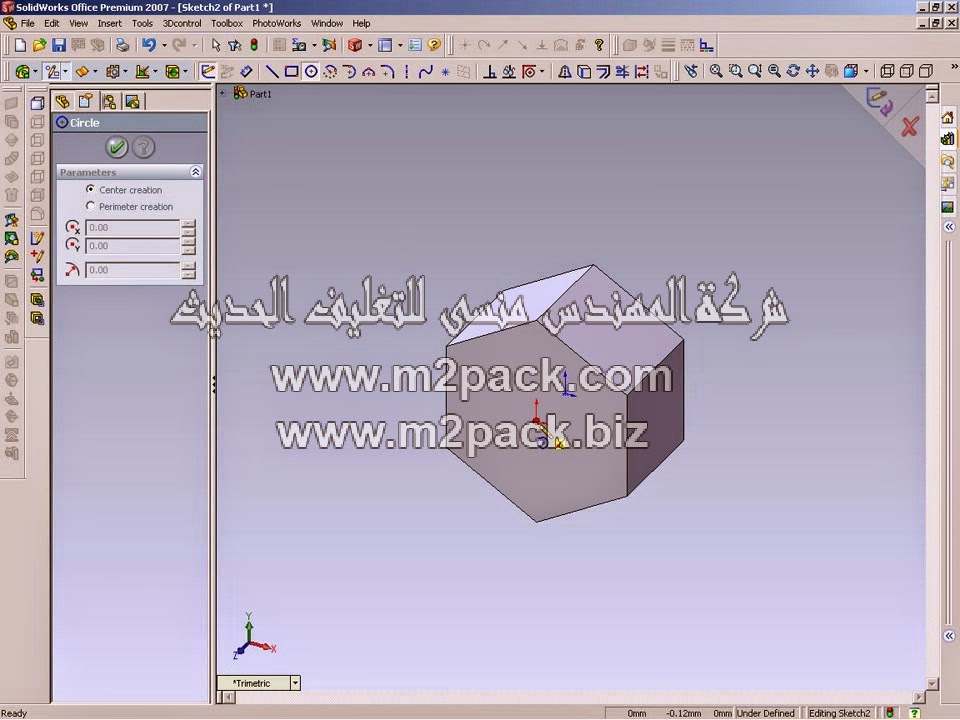960x720 pixels.
Task: Open Circle PropertyManager help button
Action: coord(143,147)
